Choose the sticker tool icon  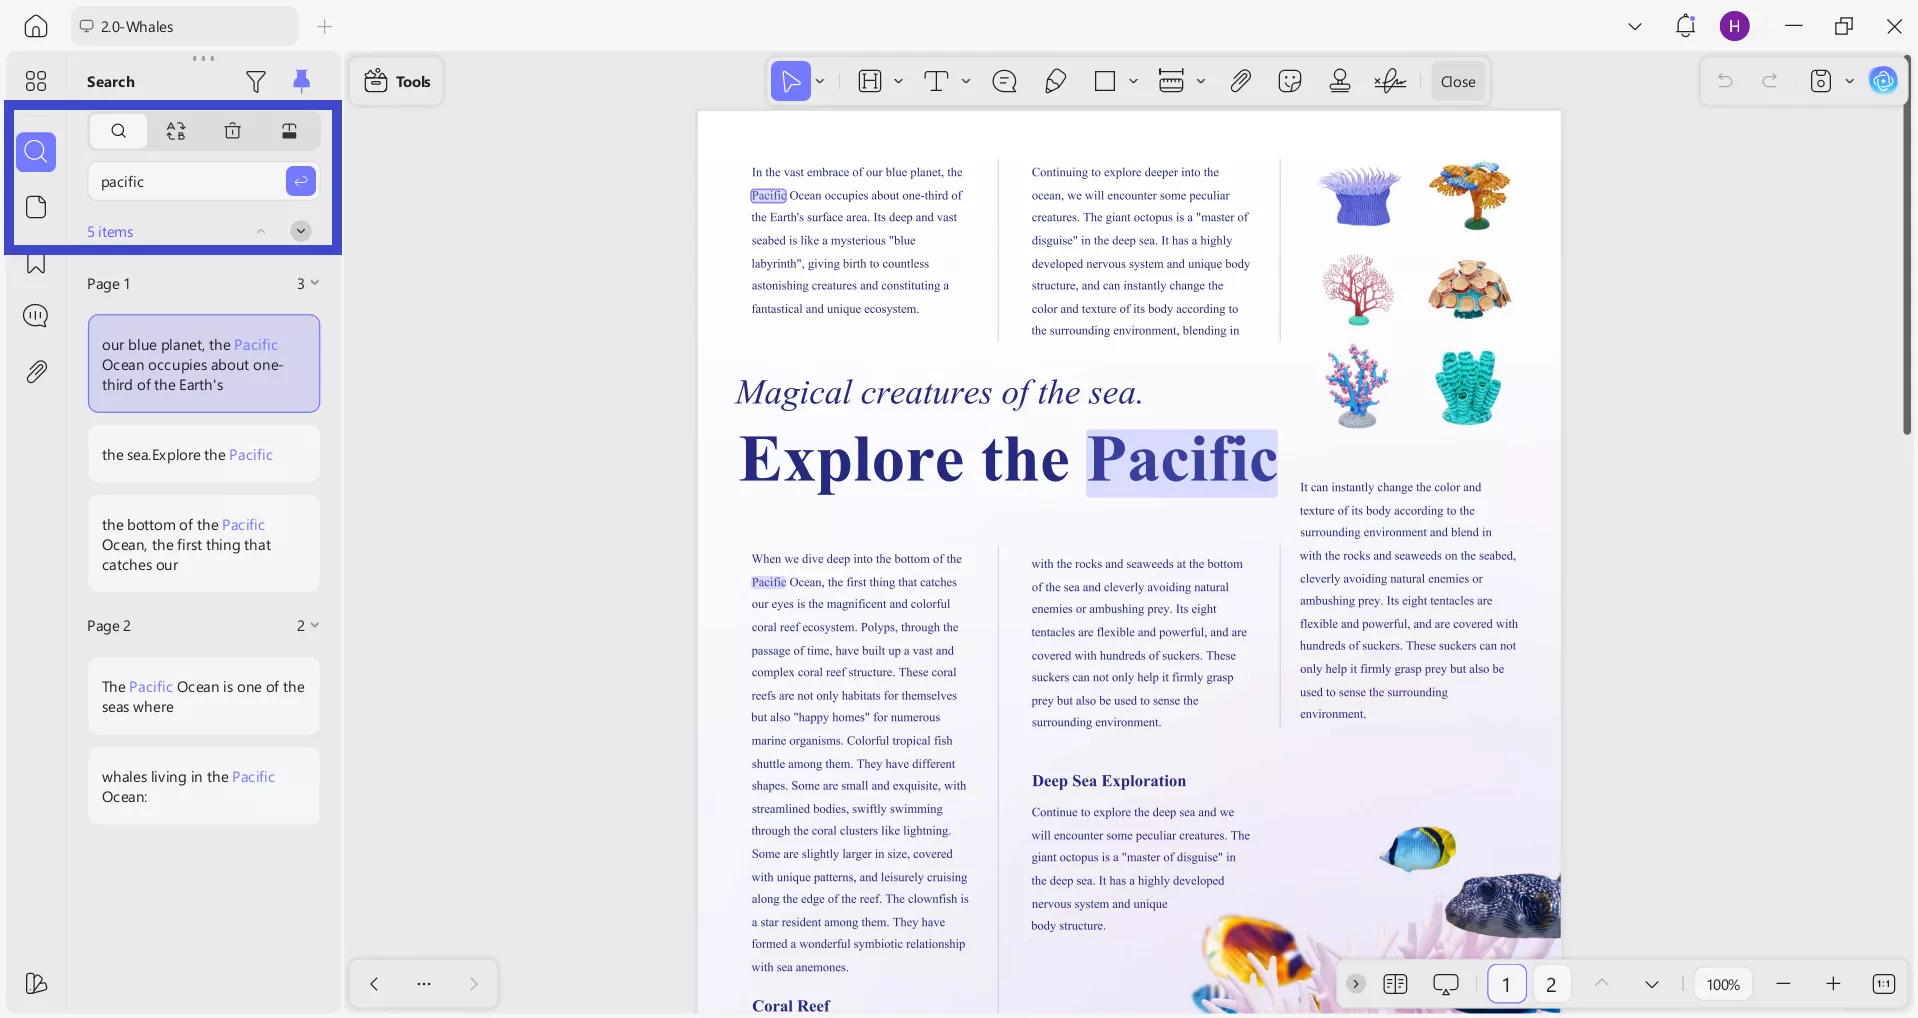pyautogui.click(x=1290, y=82)
